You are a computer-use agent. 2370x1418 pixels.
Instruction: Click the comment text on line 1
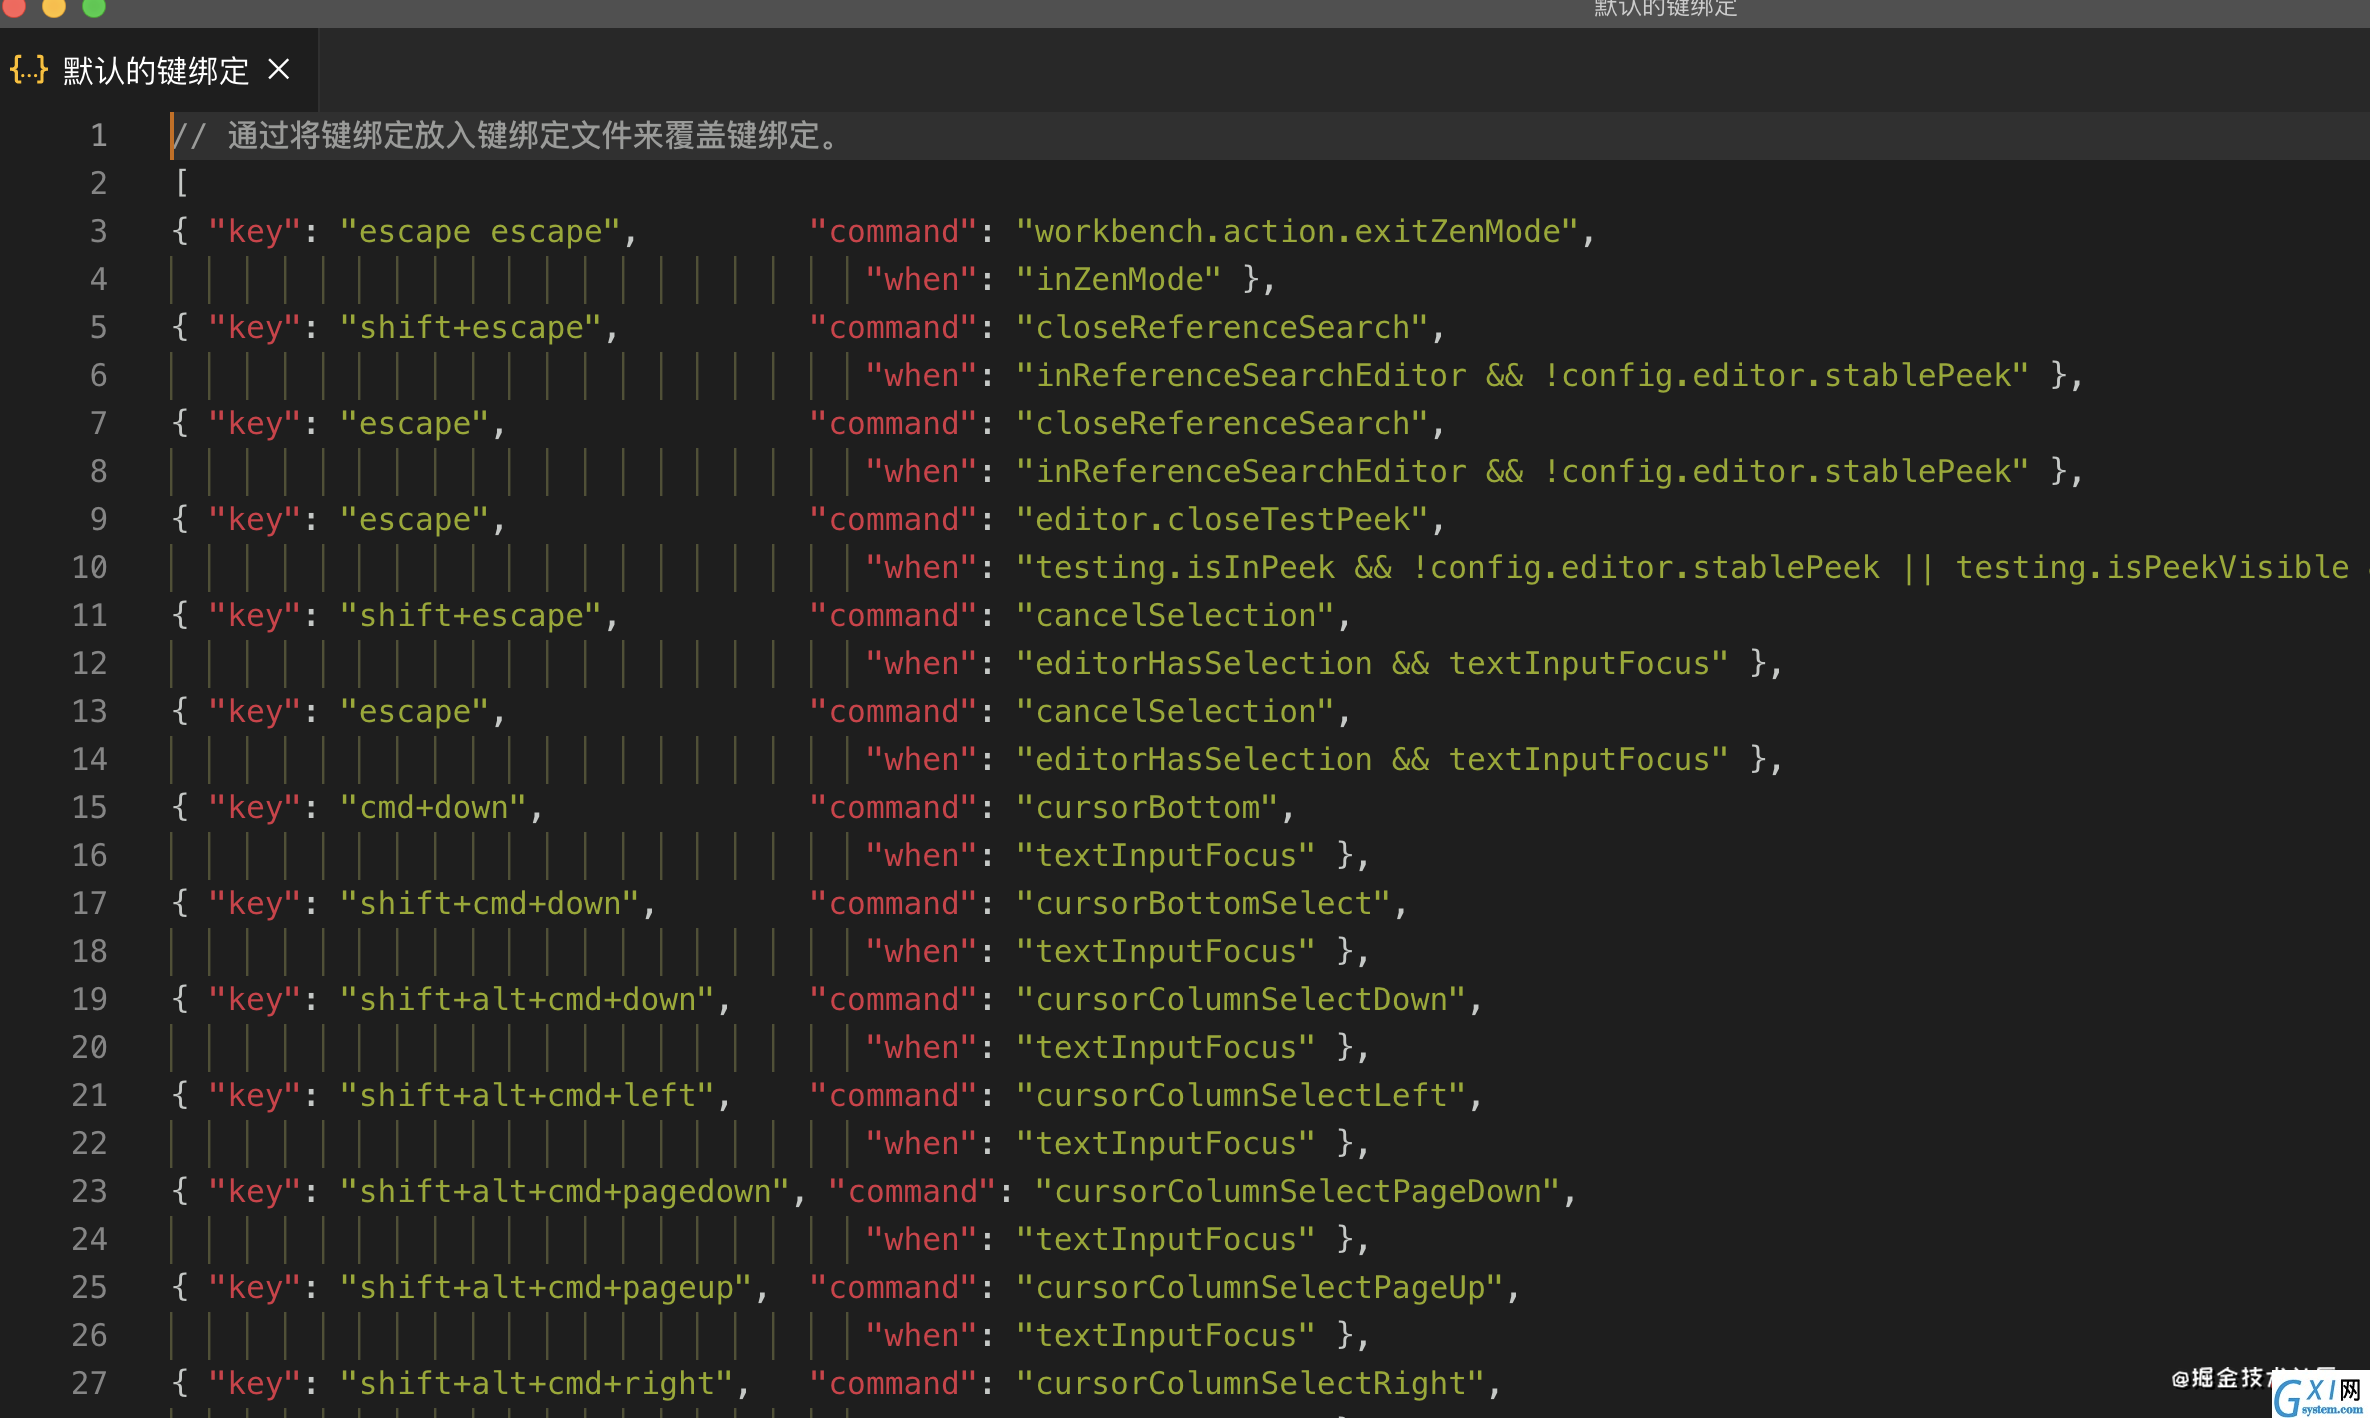coord(508,135)
